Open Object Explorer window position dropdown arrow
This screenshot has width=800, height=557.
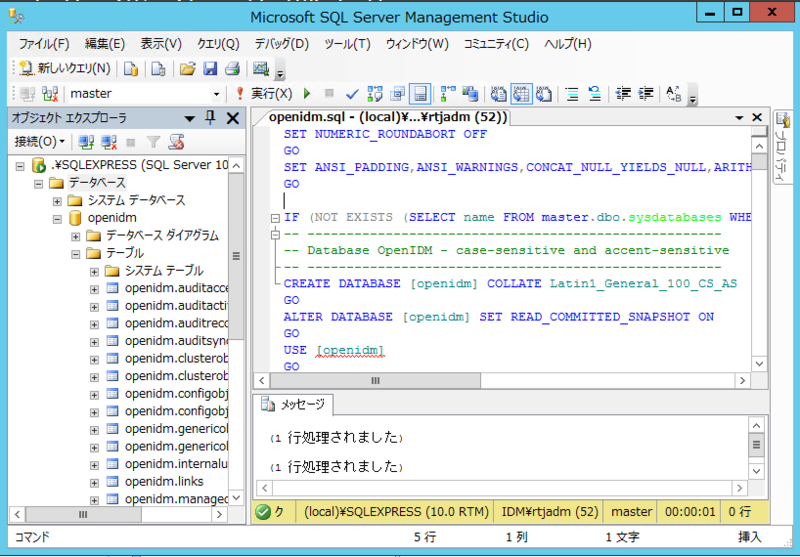point(189,119)
